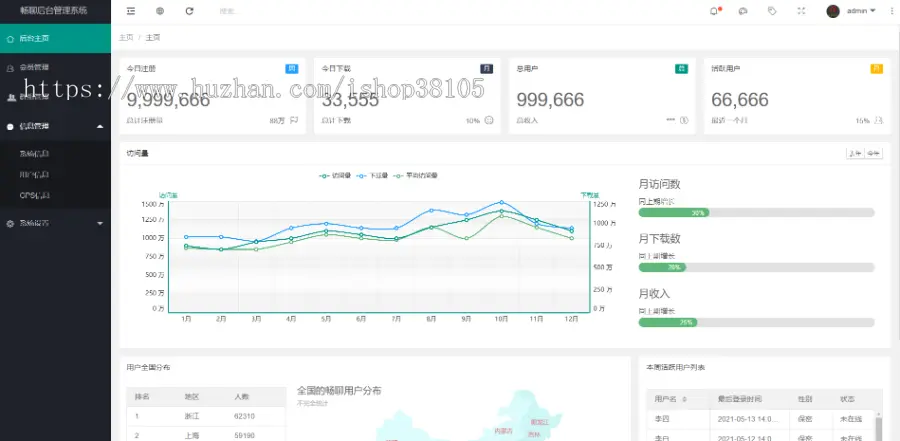Select the 上海 row in distribution table

tap(206, 436)
